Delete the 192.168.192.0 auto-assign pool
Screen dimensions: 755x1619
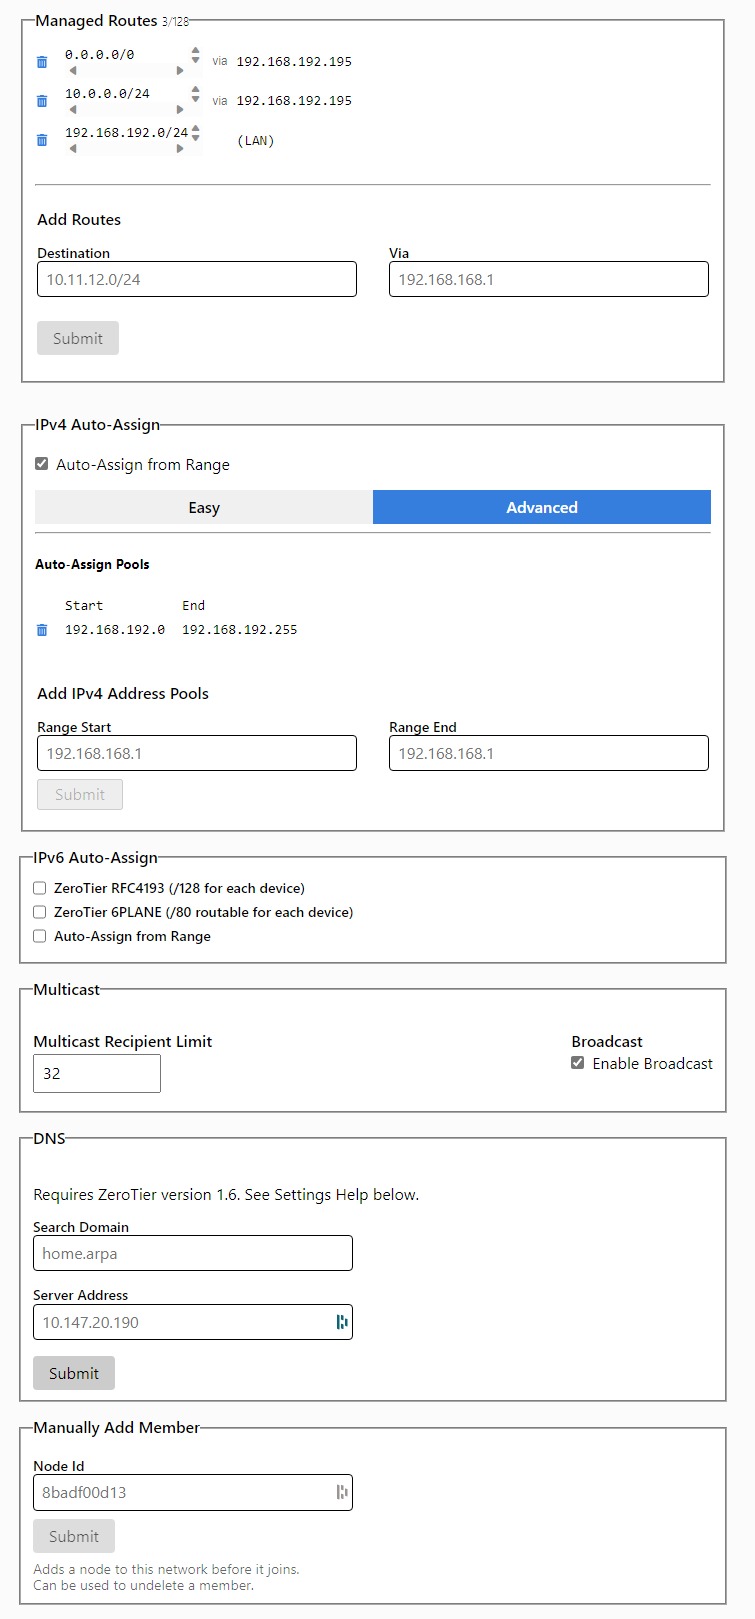(x=42, y=630)
